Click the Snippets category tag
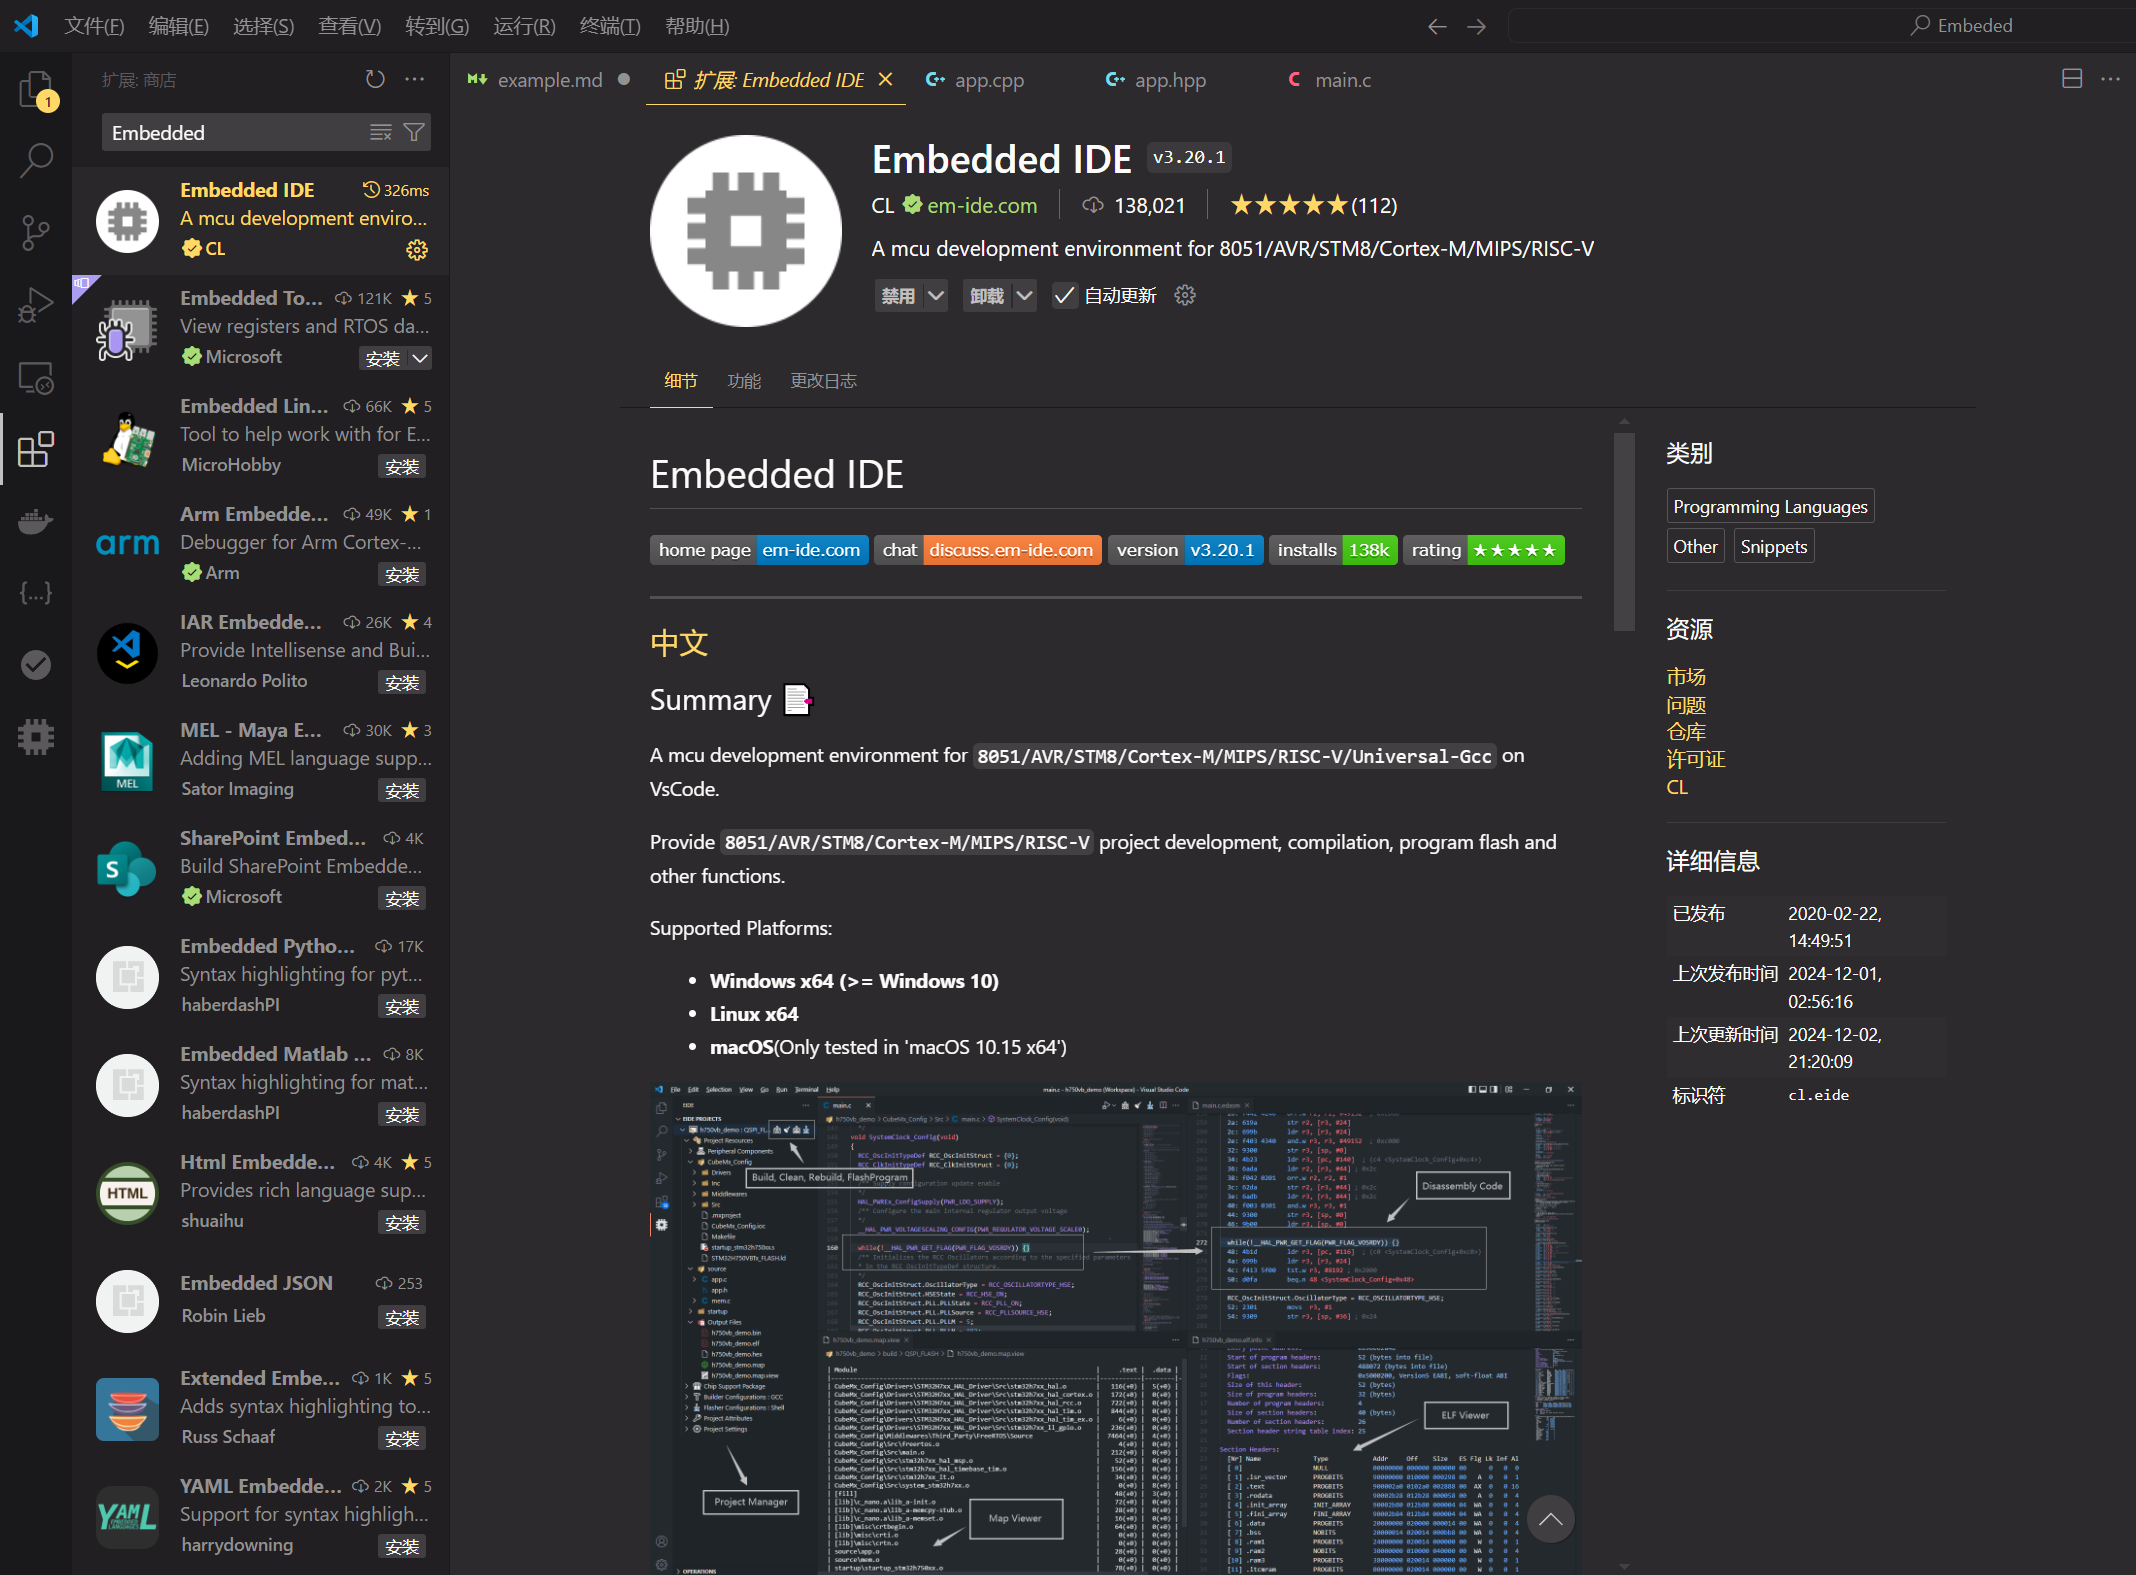This screenshot has width=2136, height=1575. [x=1773, y=546]
